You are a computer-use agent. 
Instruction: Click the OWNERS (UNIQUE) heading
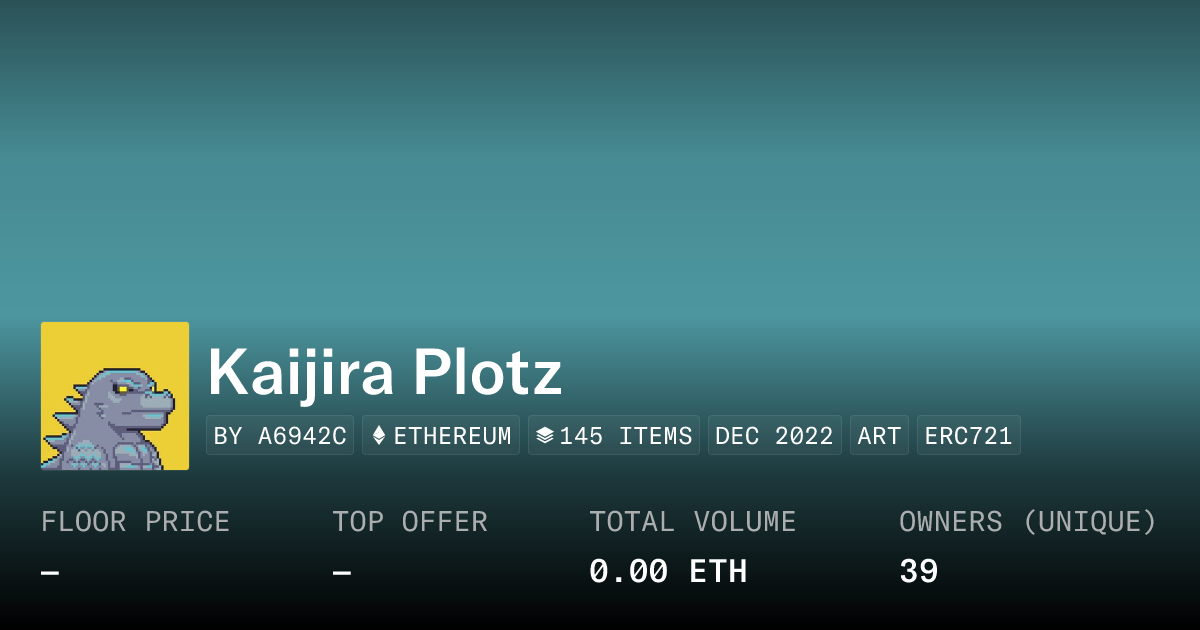pos(1028,522)
